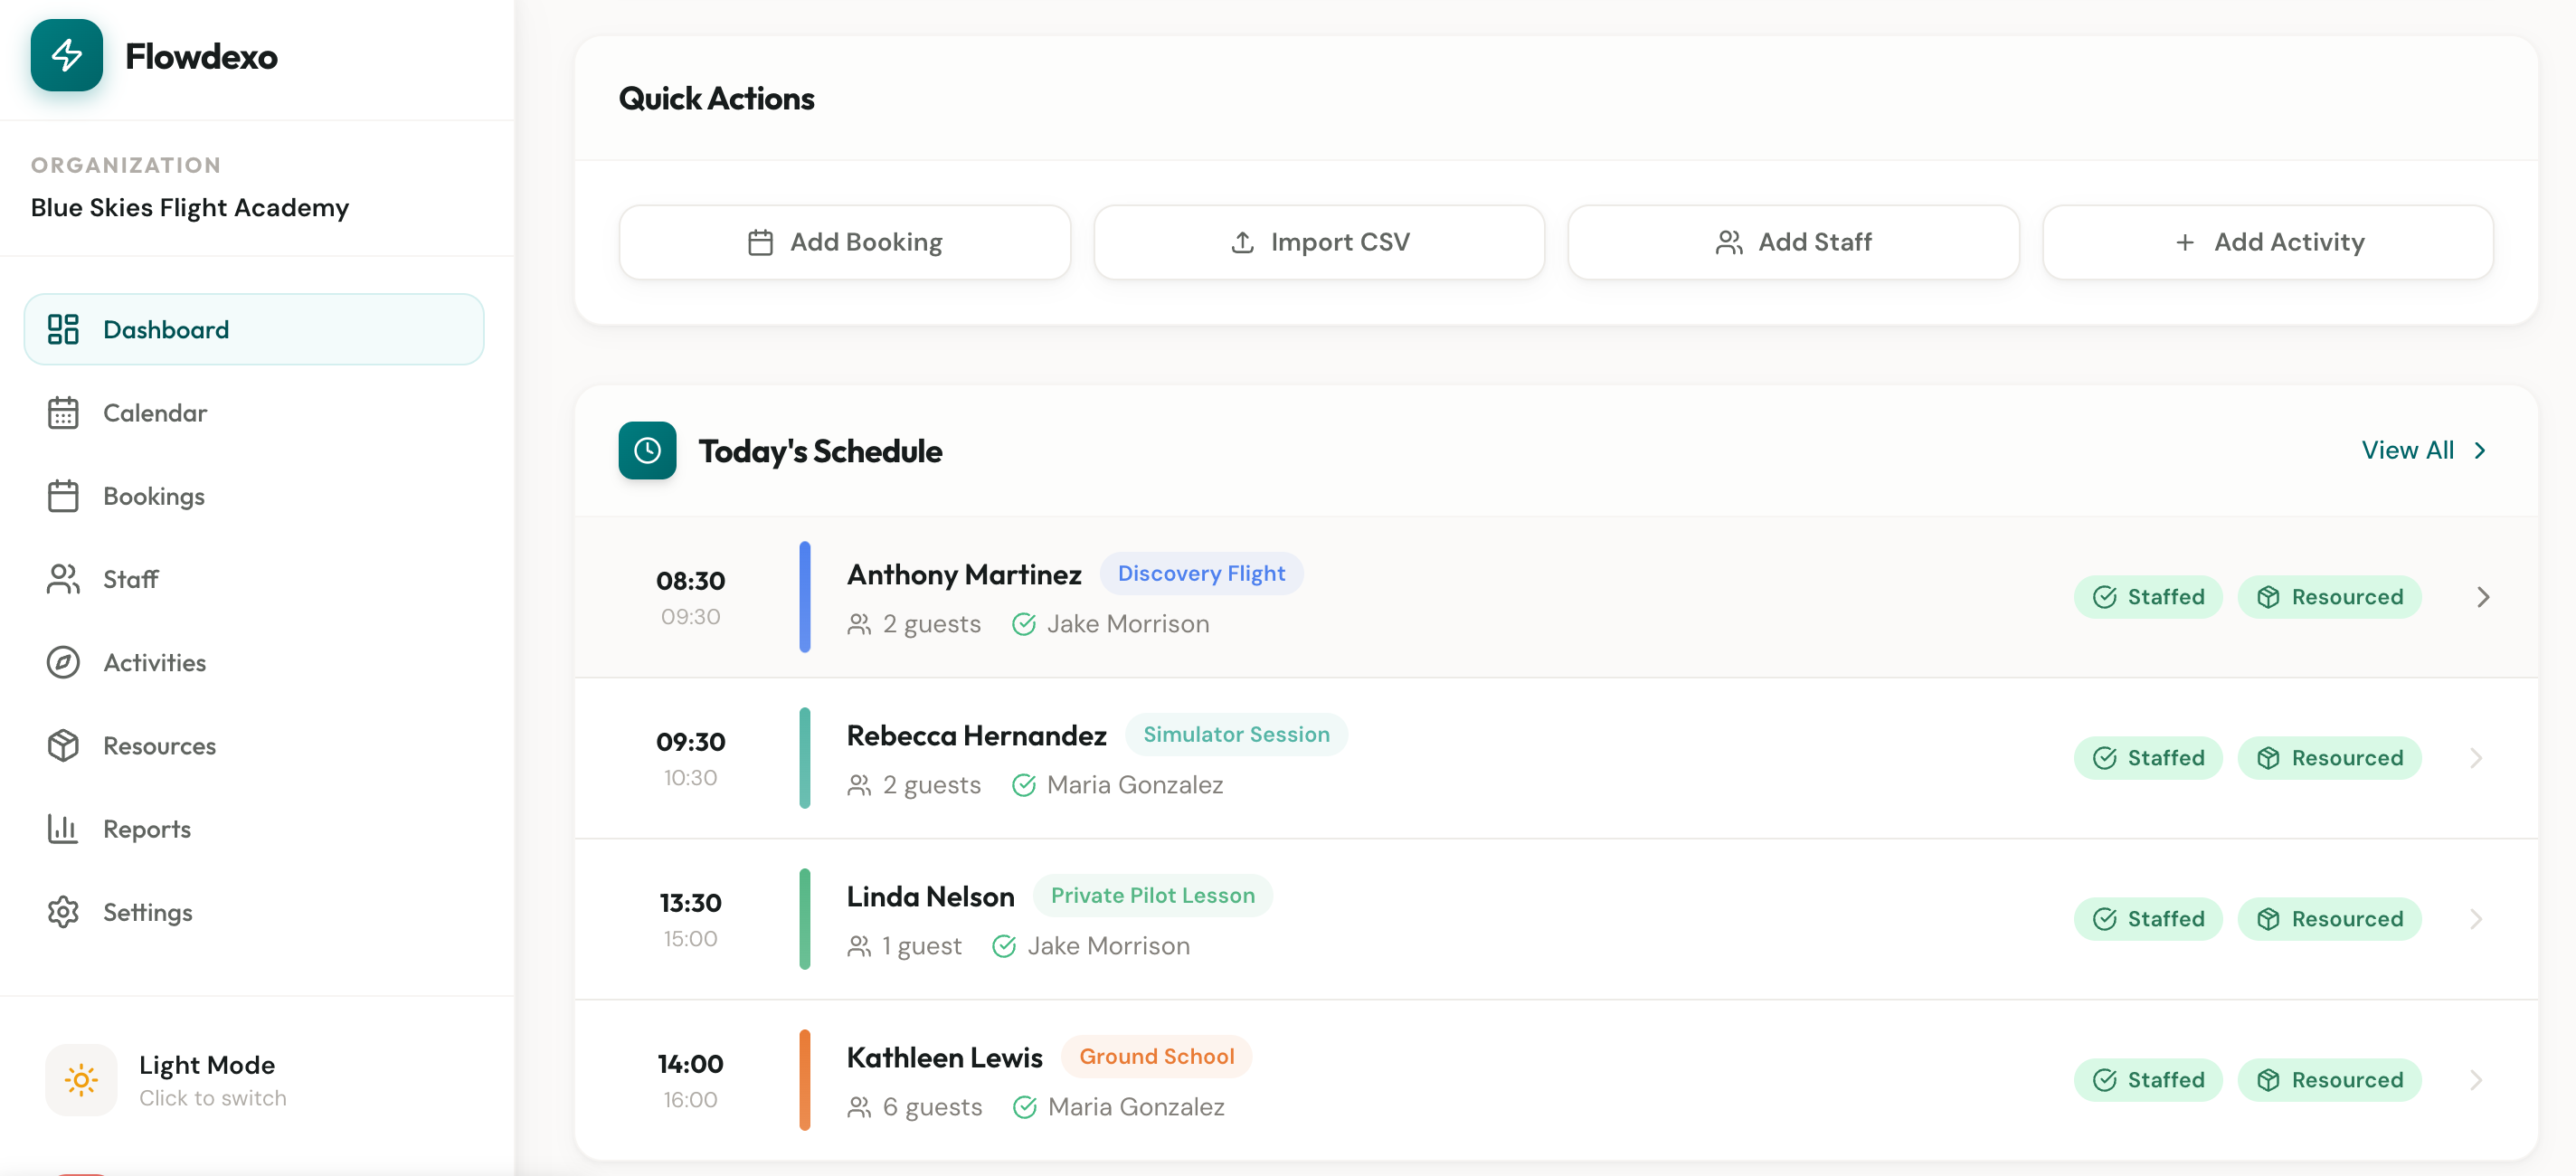Click the Add Booking button
Screen dimensions: 2576x1176
coord(844,242)
